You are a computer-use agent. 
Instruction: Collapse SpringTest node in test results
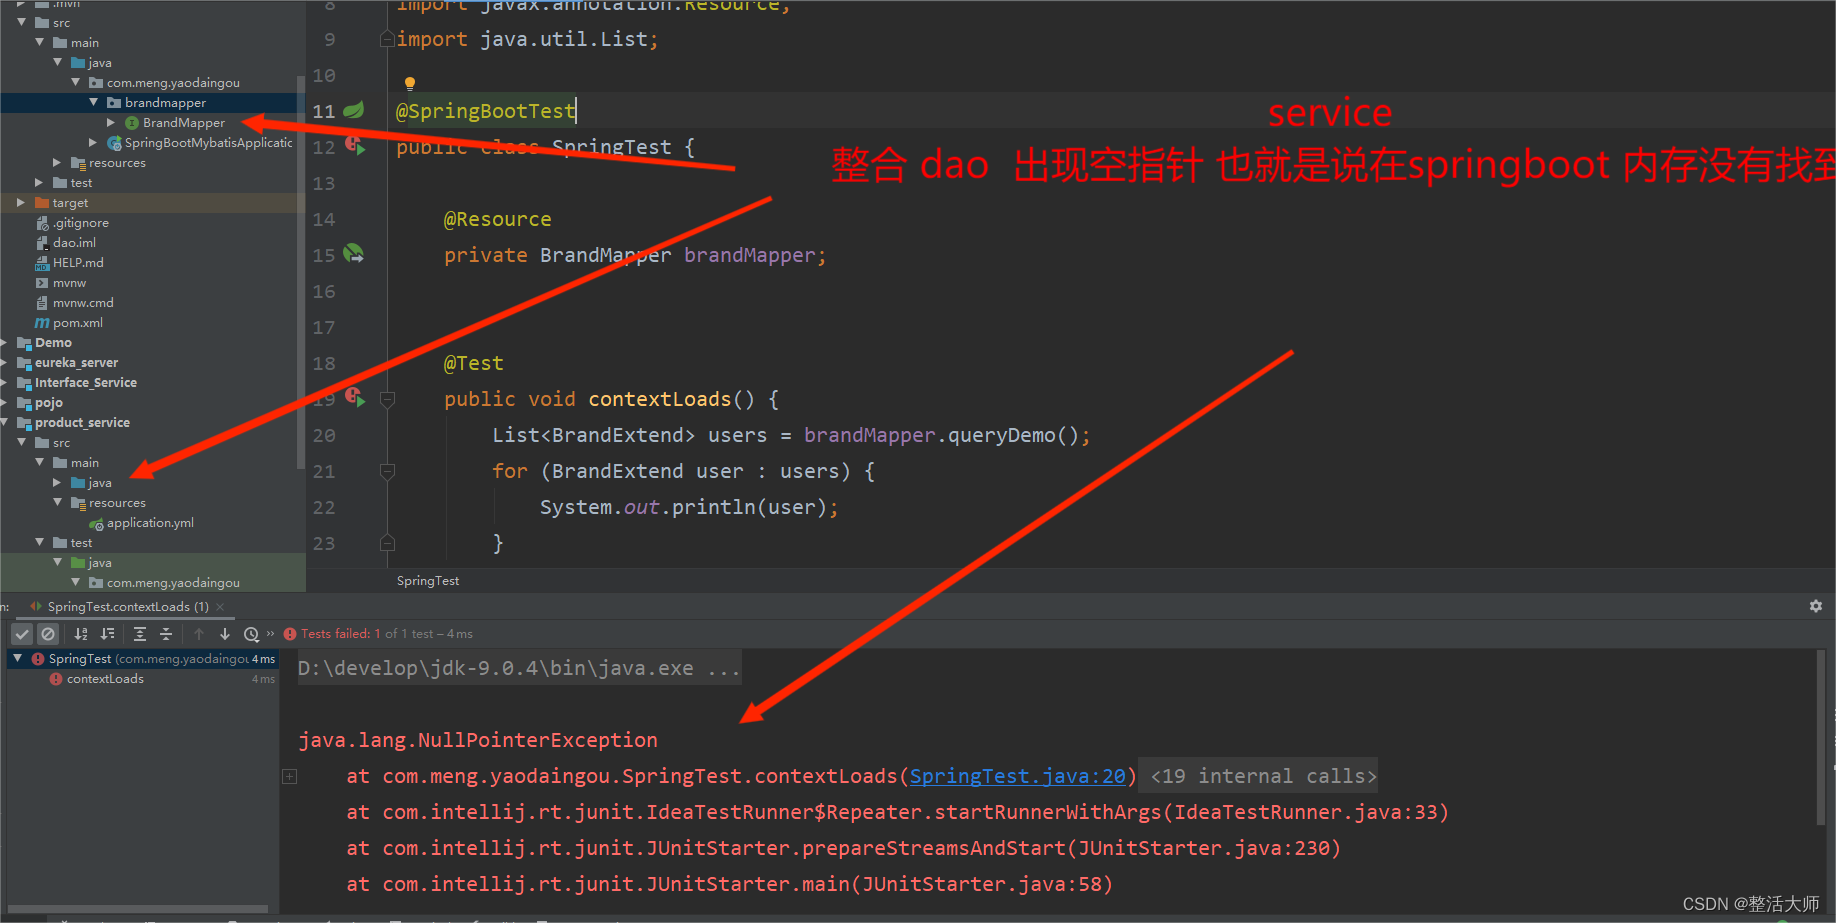point(18,659)
